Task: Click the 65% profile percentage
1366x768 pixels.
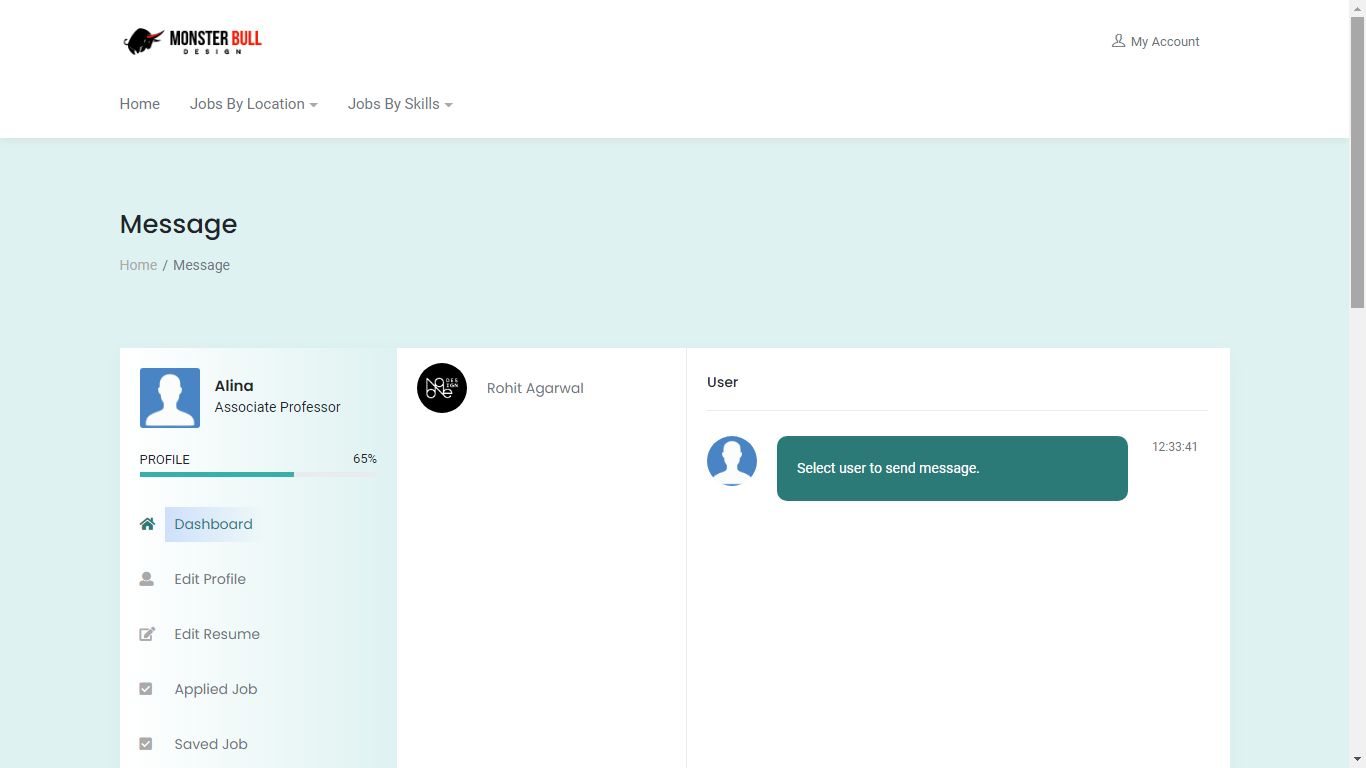Action: (x=365, y=459)
